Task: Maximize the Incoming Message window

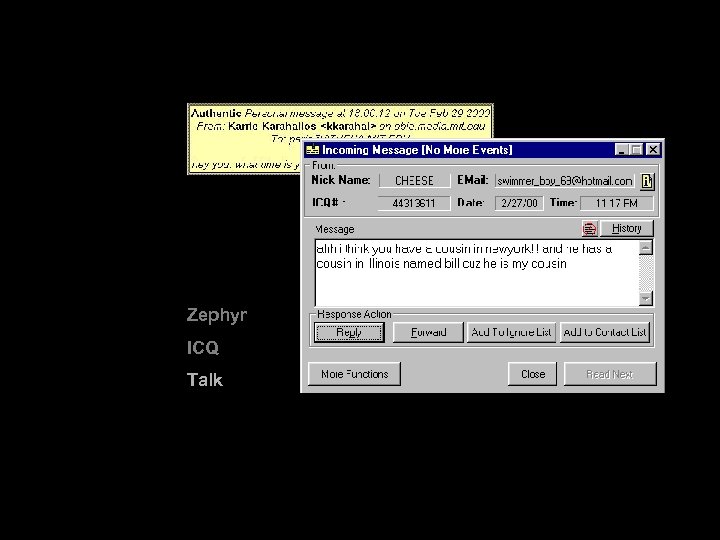Action: point(636,150)
